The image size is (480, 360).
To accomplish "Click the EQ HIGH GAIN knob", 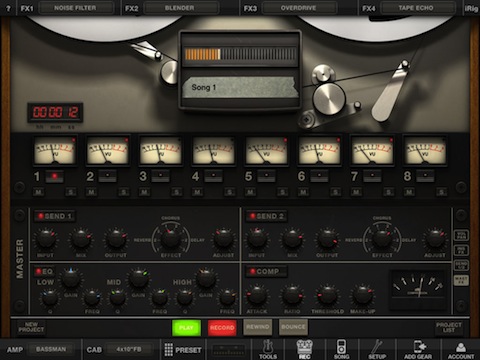I will (206, 279).
